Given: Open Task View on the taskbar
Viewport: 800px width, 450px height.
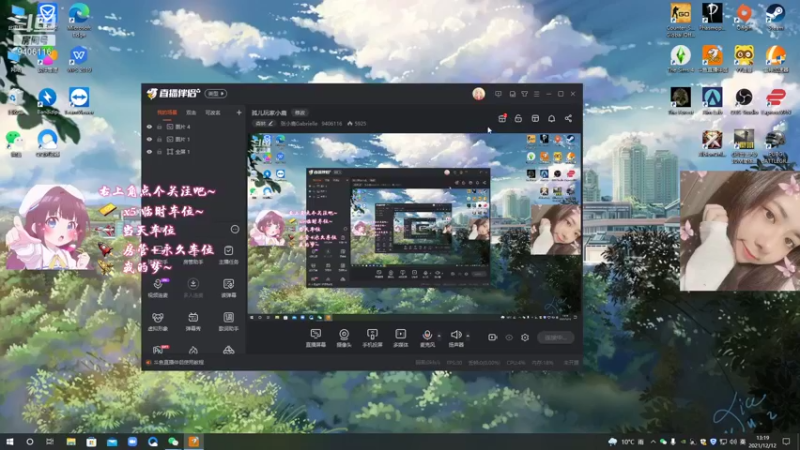Looking at the screenshot, I should (x=49, y=442).
